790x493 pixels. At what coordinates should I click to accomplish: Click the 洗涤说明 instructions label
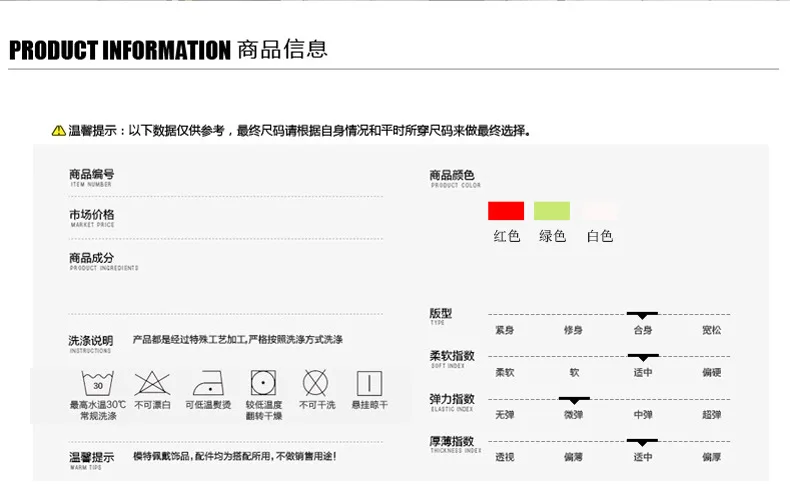[x=91, y=344]
